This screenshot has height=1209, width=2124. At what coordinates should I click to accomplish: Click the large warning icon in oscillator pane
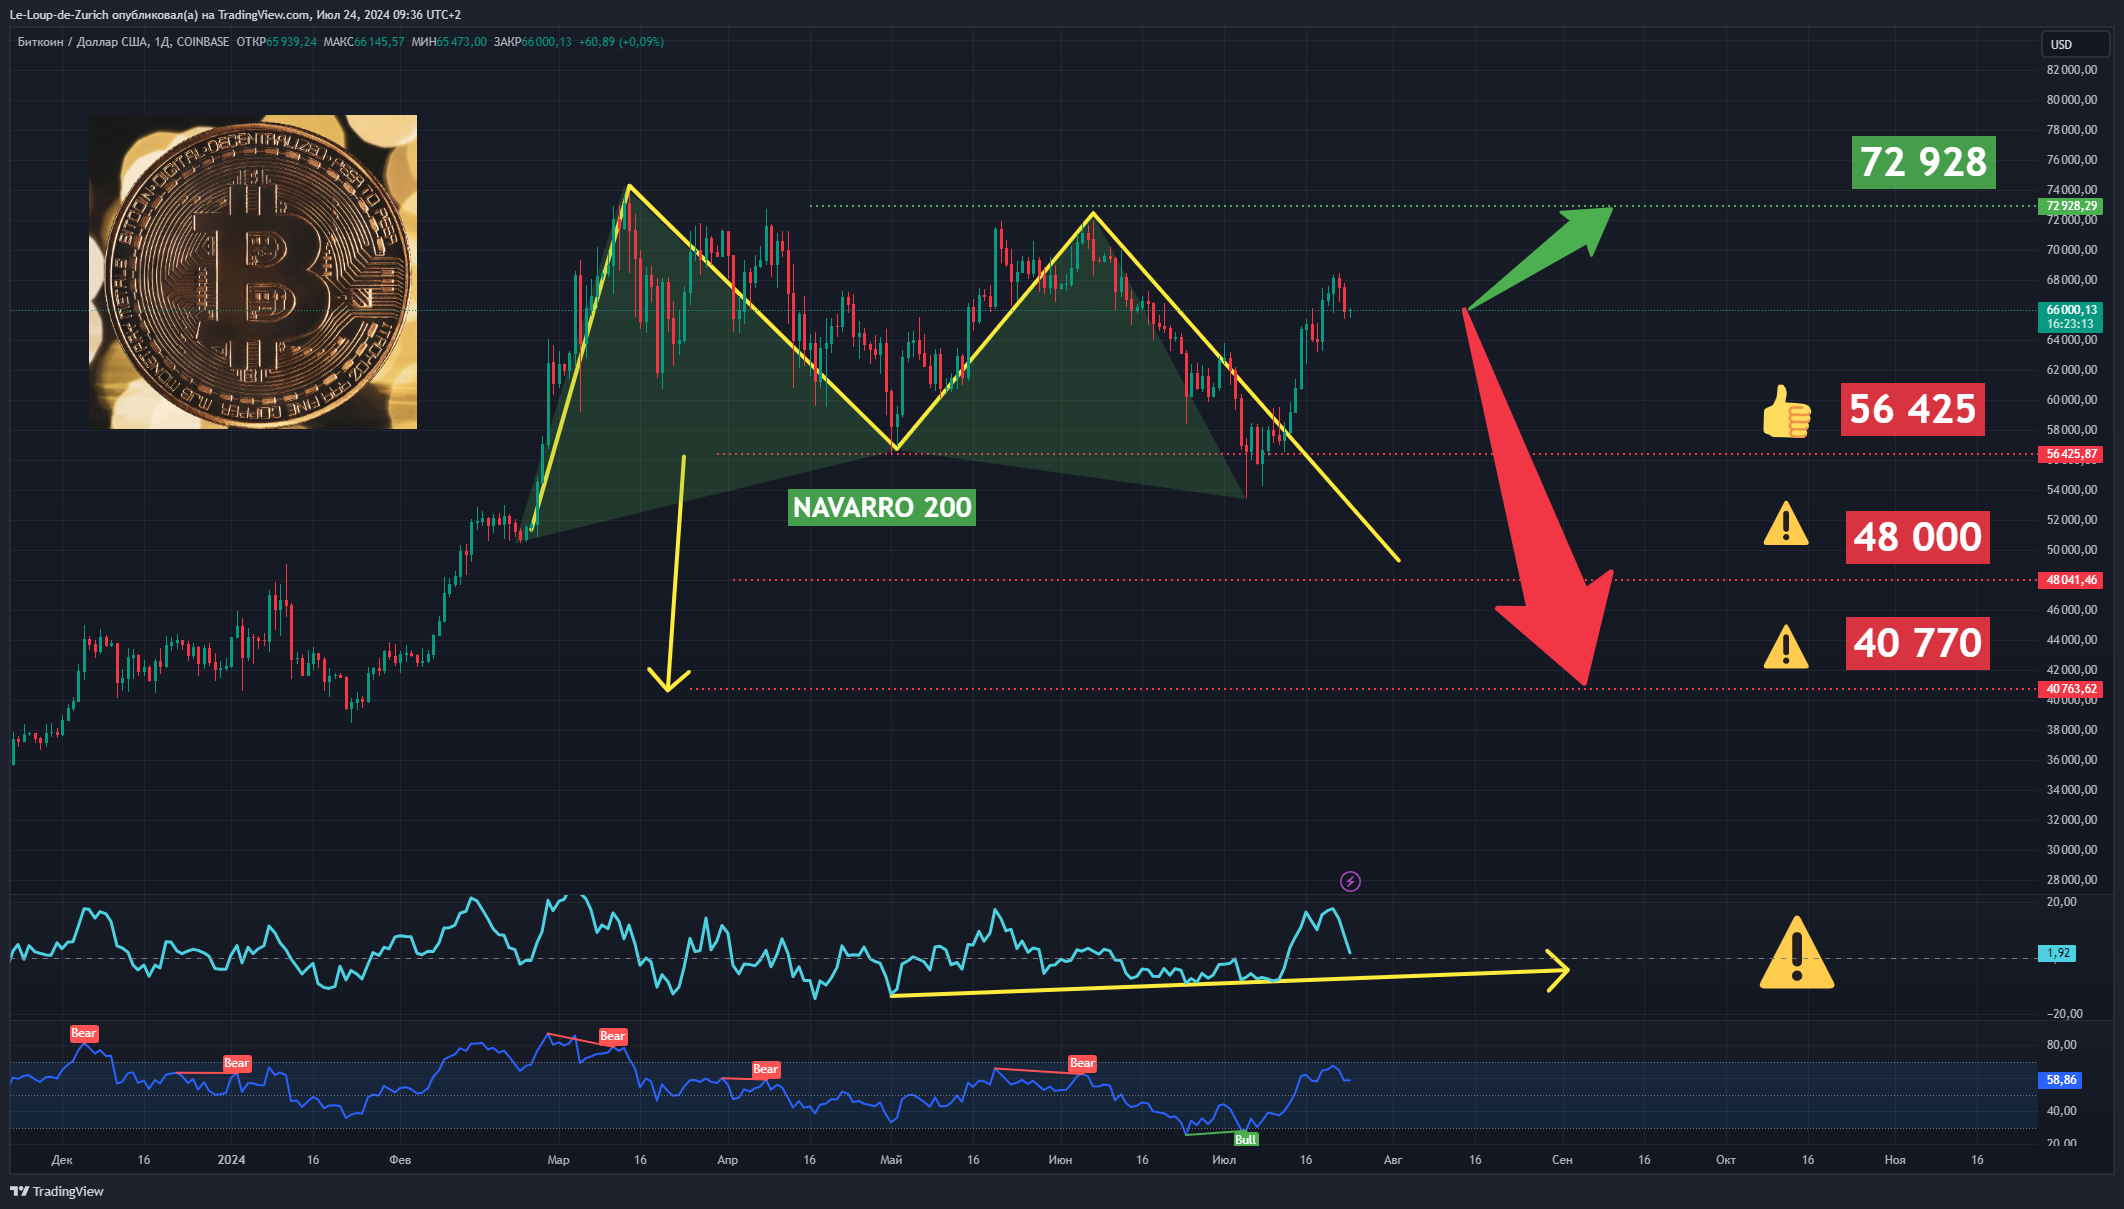(1797, 953)
